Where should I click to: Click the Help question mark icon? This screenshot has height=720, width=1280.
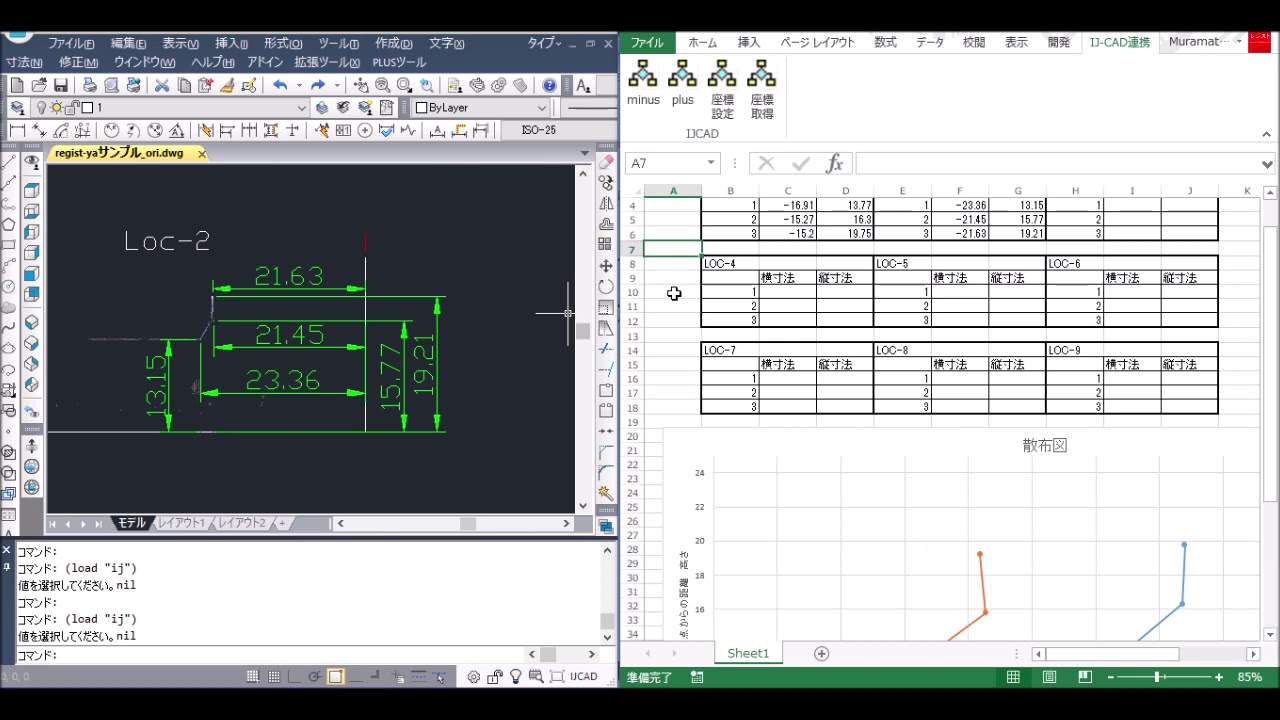pos(549,85)
